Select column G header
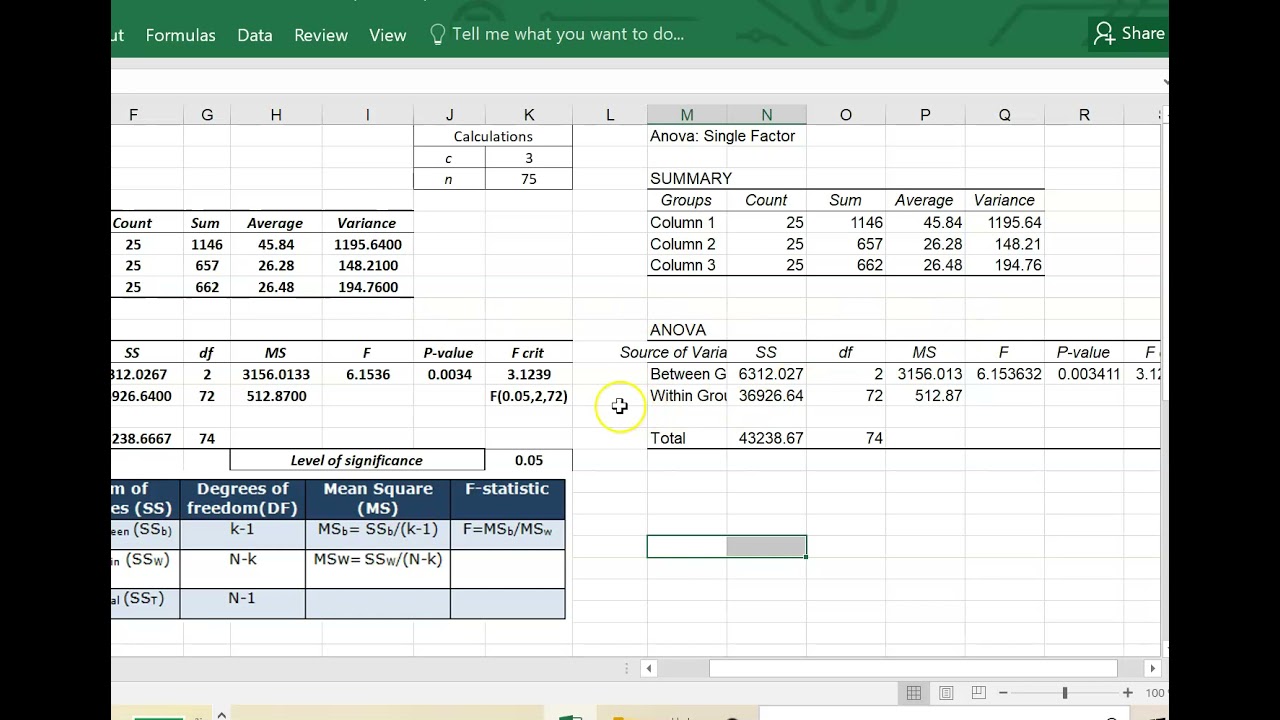Viewport: 1280px width, 720px height. [207, 115]
